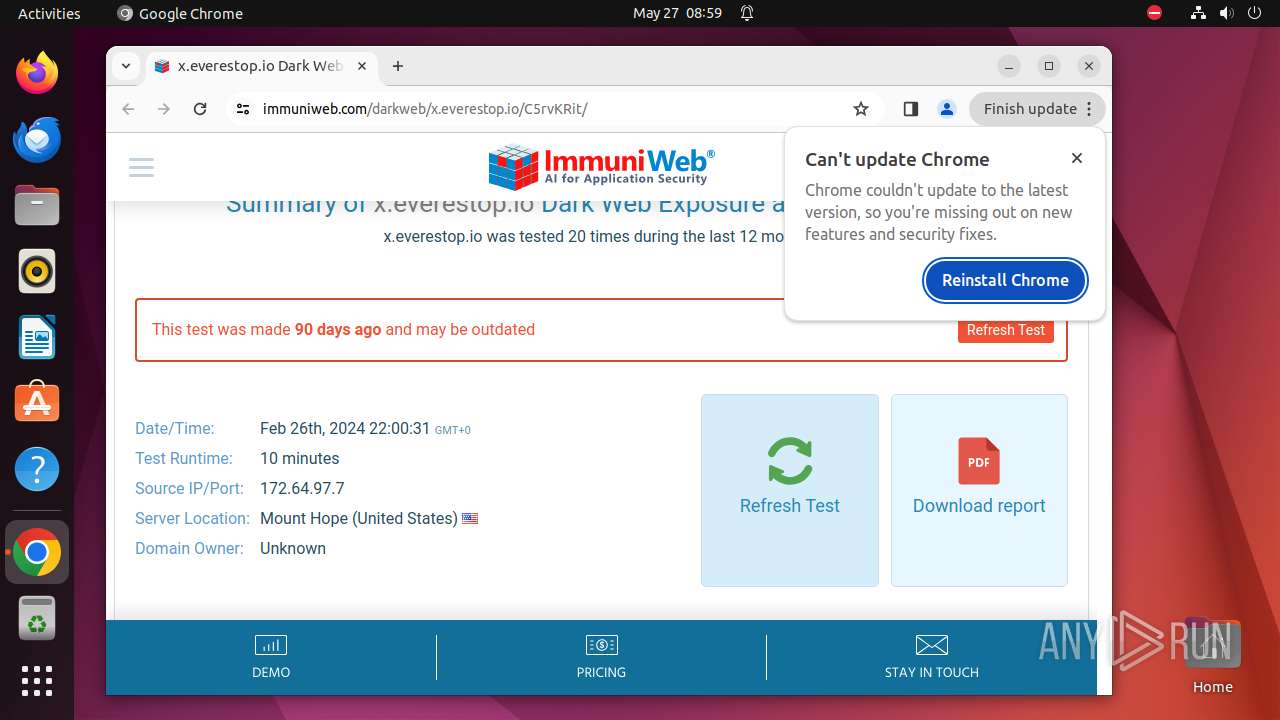Screen dimensions: 1280x720
Task: Click Finish update button
Action: coord(1036,109)
